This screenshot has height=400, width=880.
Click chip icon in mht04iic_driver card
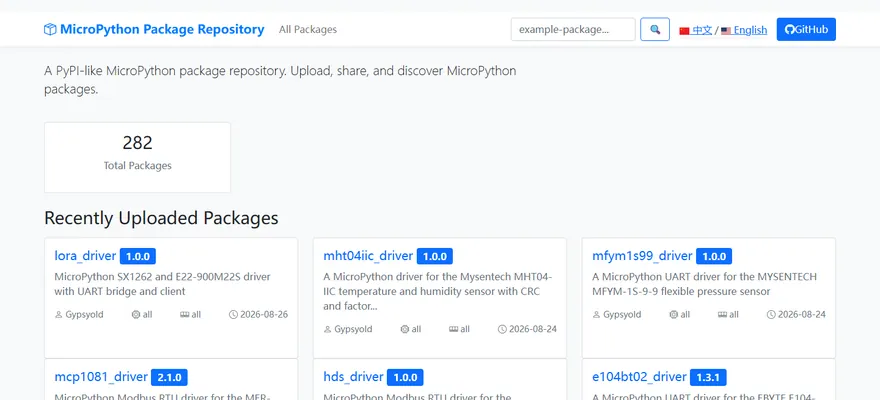[405, 329]
